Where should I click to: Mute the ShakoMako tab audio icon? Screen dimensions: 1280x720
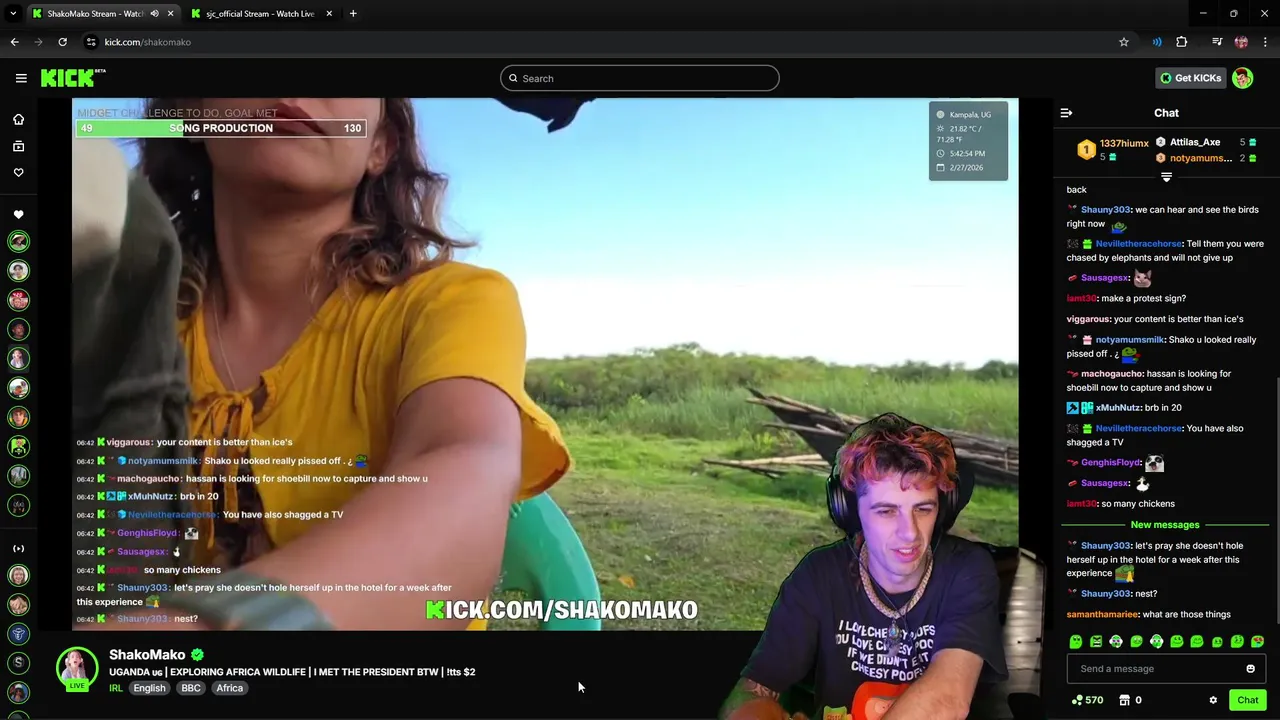click(154, 14)
